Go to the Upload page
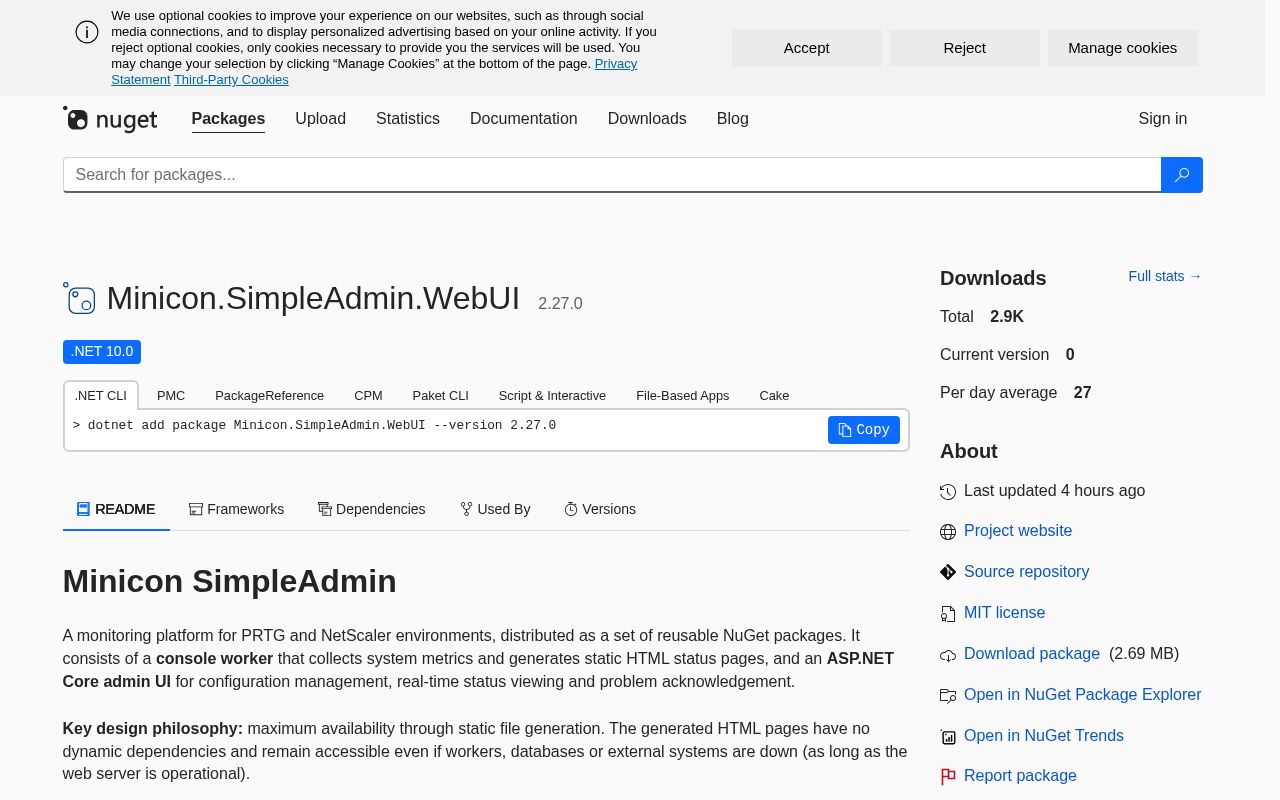The image size is (1280, 800). 320,119
